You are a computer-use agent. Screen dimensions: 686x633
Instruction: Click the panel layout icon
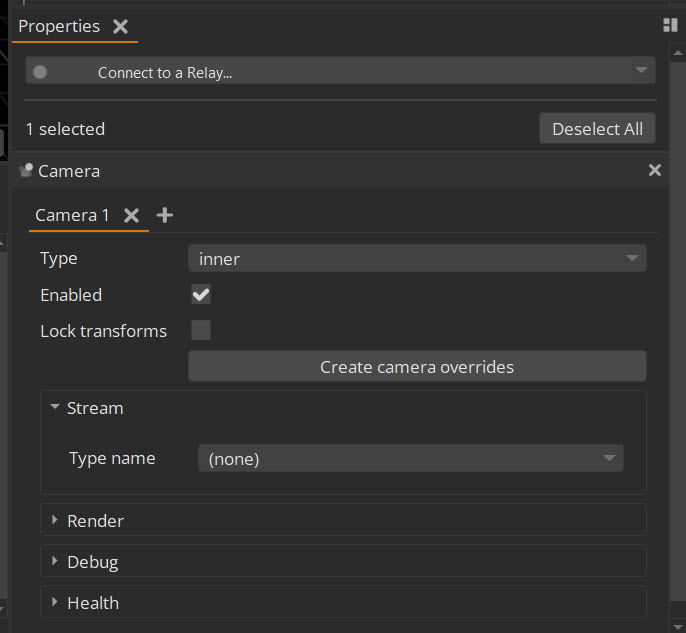point(670,25)
